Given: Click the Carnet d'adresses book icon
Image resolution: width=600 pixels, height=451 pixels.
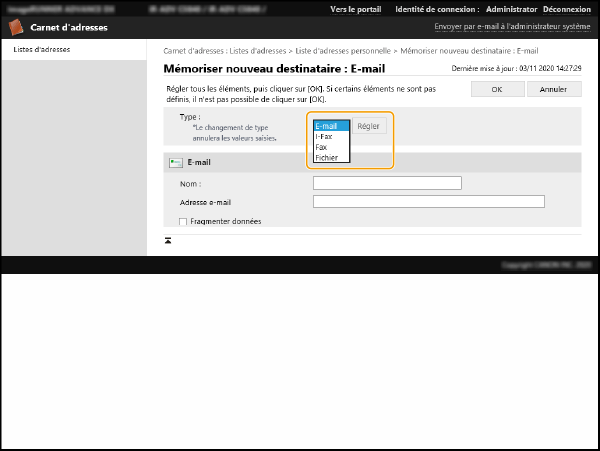Looking at the screenshot, I should click(x=17, y=27).
